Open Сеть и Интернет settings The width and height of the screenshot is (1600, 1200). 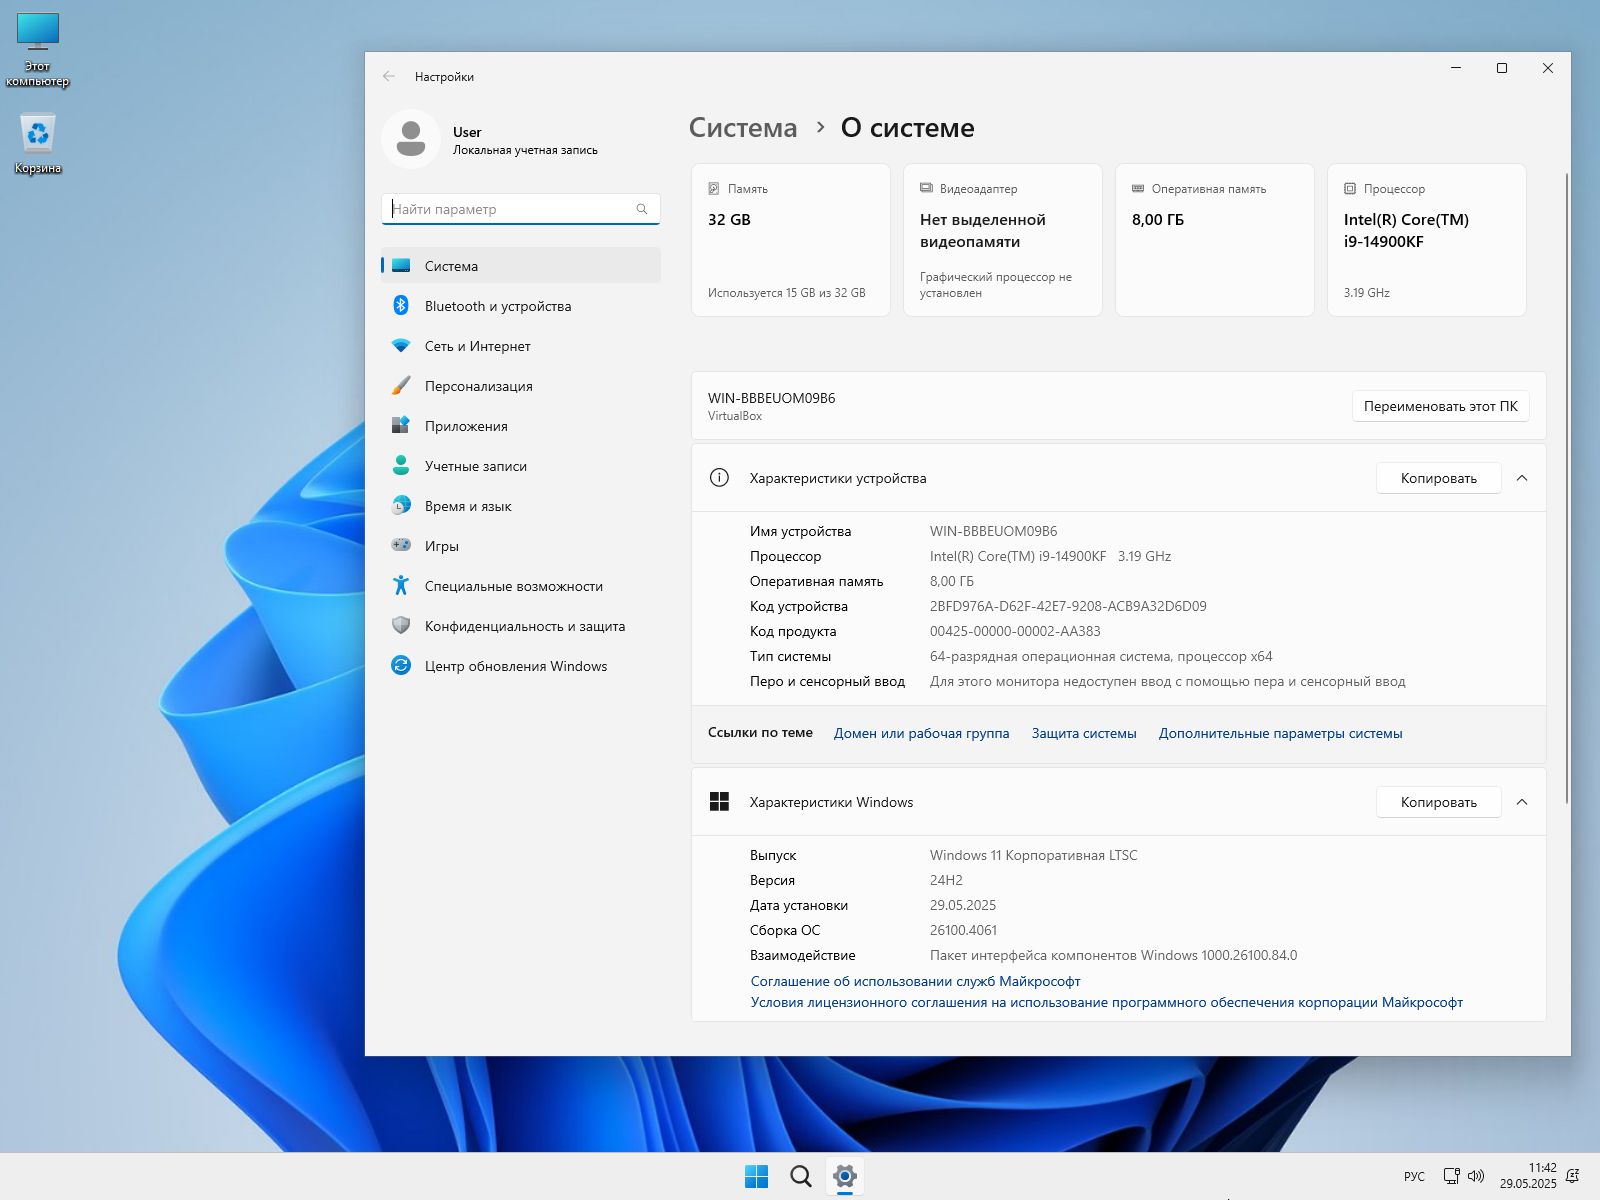click(521, 346)
